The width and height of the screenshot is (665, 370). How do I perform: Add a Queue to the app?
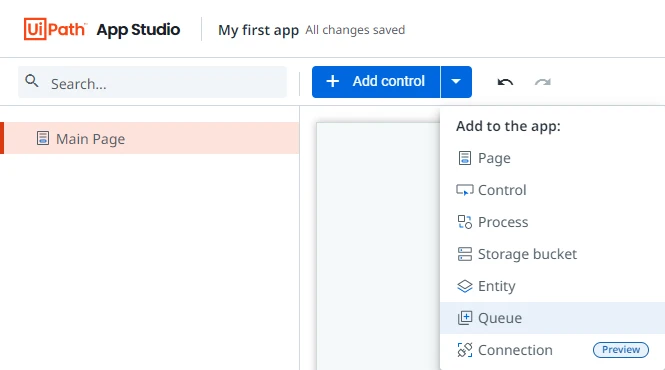click(552, 318)
